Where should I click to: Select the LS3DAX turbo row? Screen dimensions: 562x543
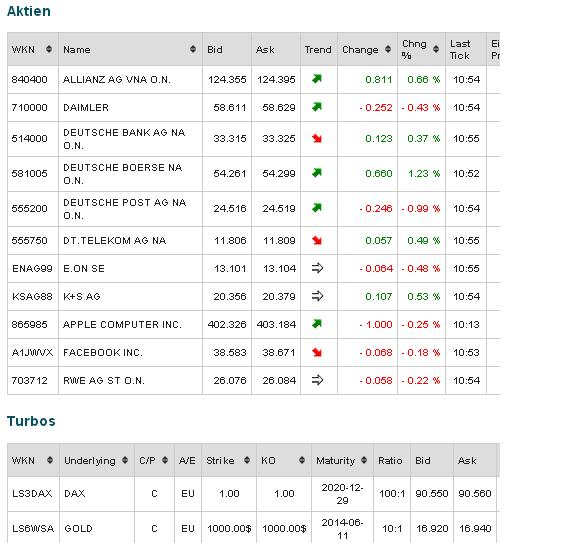pyautogui.click(x=253, y=494)
